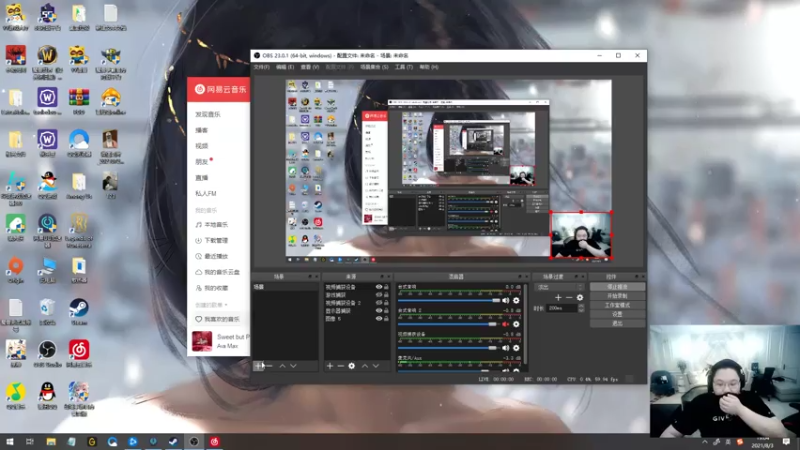Image resolution: width=800 pixels, height=450 pixels.
Task: Open 帮助(H) menu in OBS
Action: coord(429,67)
